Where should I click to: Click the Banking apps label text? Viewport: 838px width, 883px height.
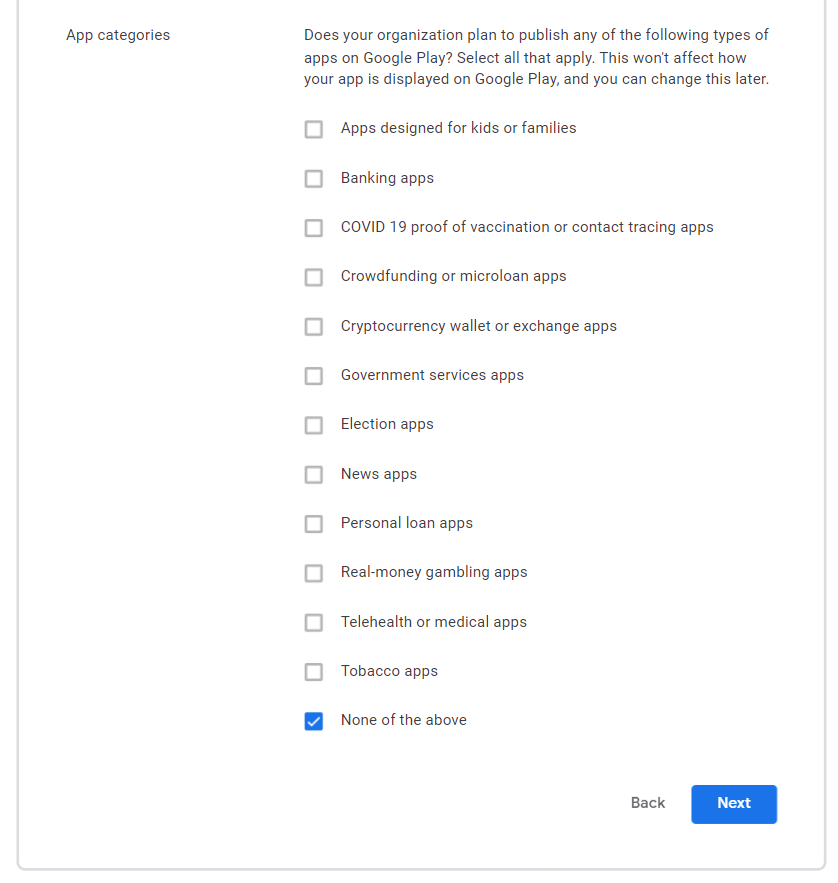click(387, 178)
